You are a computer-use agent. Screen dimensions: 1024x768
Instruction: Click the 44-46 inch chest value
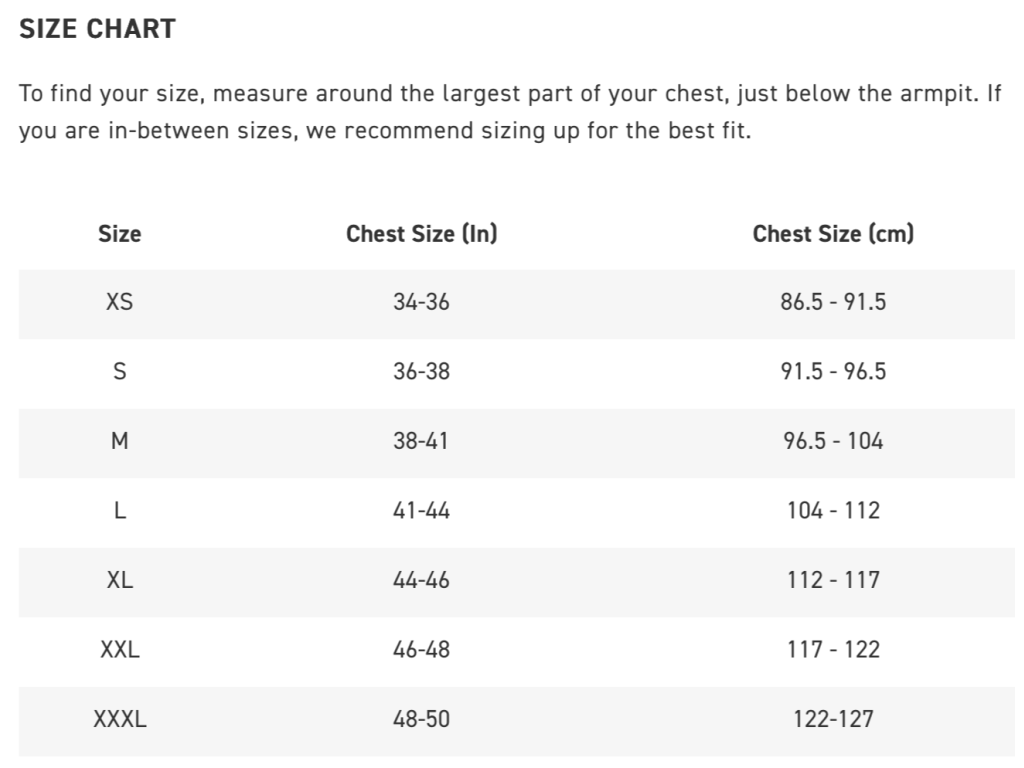421,579
